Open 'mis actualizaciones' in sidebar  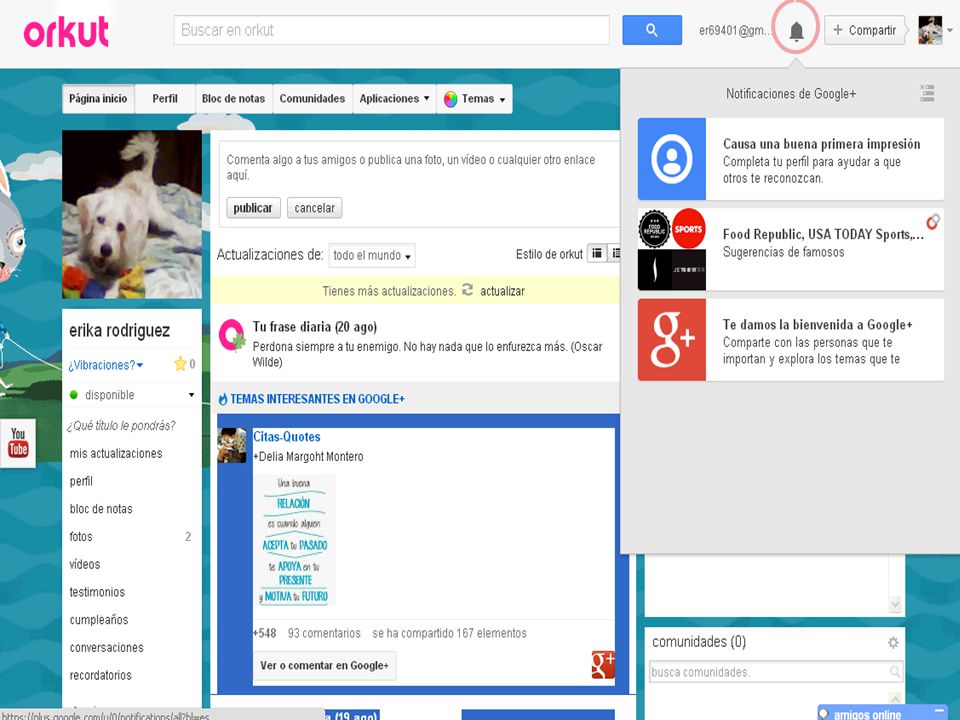(116, 454)
